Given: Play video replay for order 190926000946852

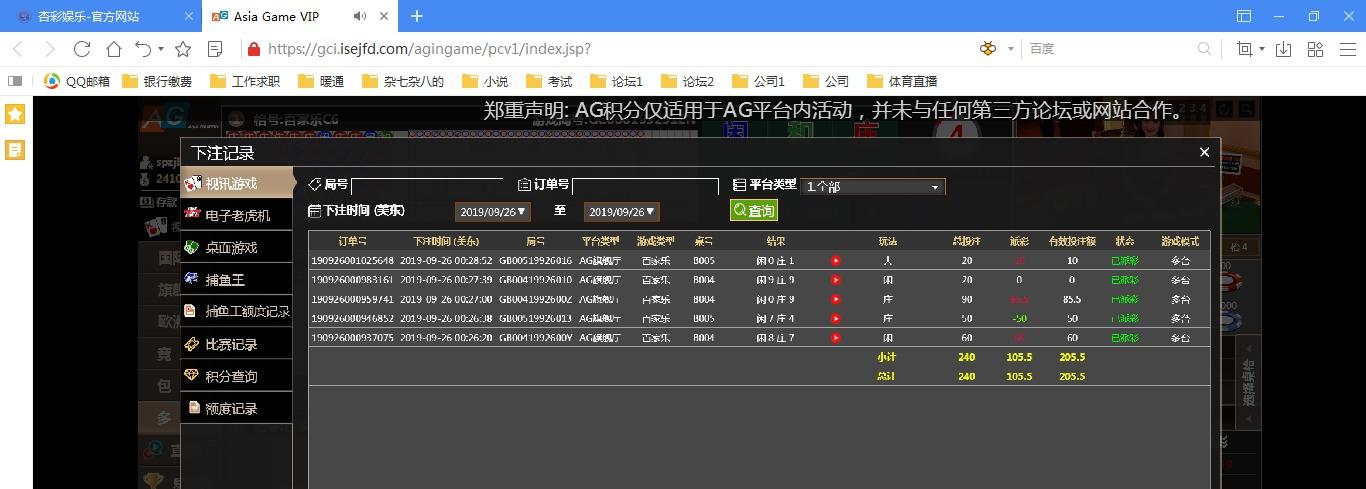Looking at the screenshot, I should point(836,318).
